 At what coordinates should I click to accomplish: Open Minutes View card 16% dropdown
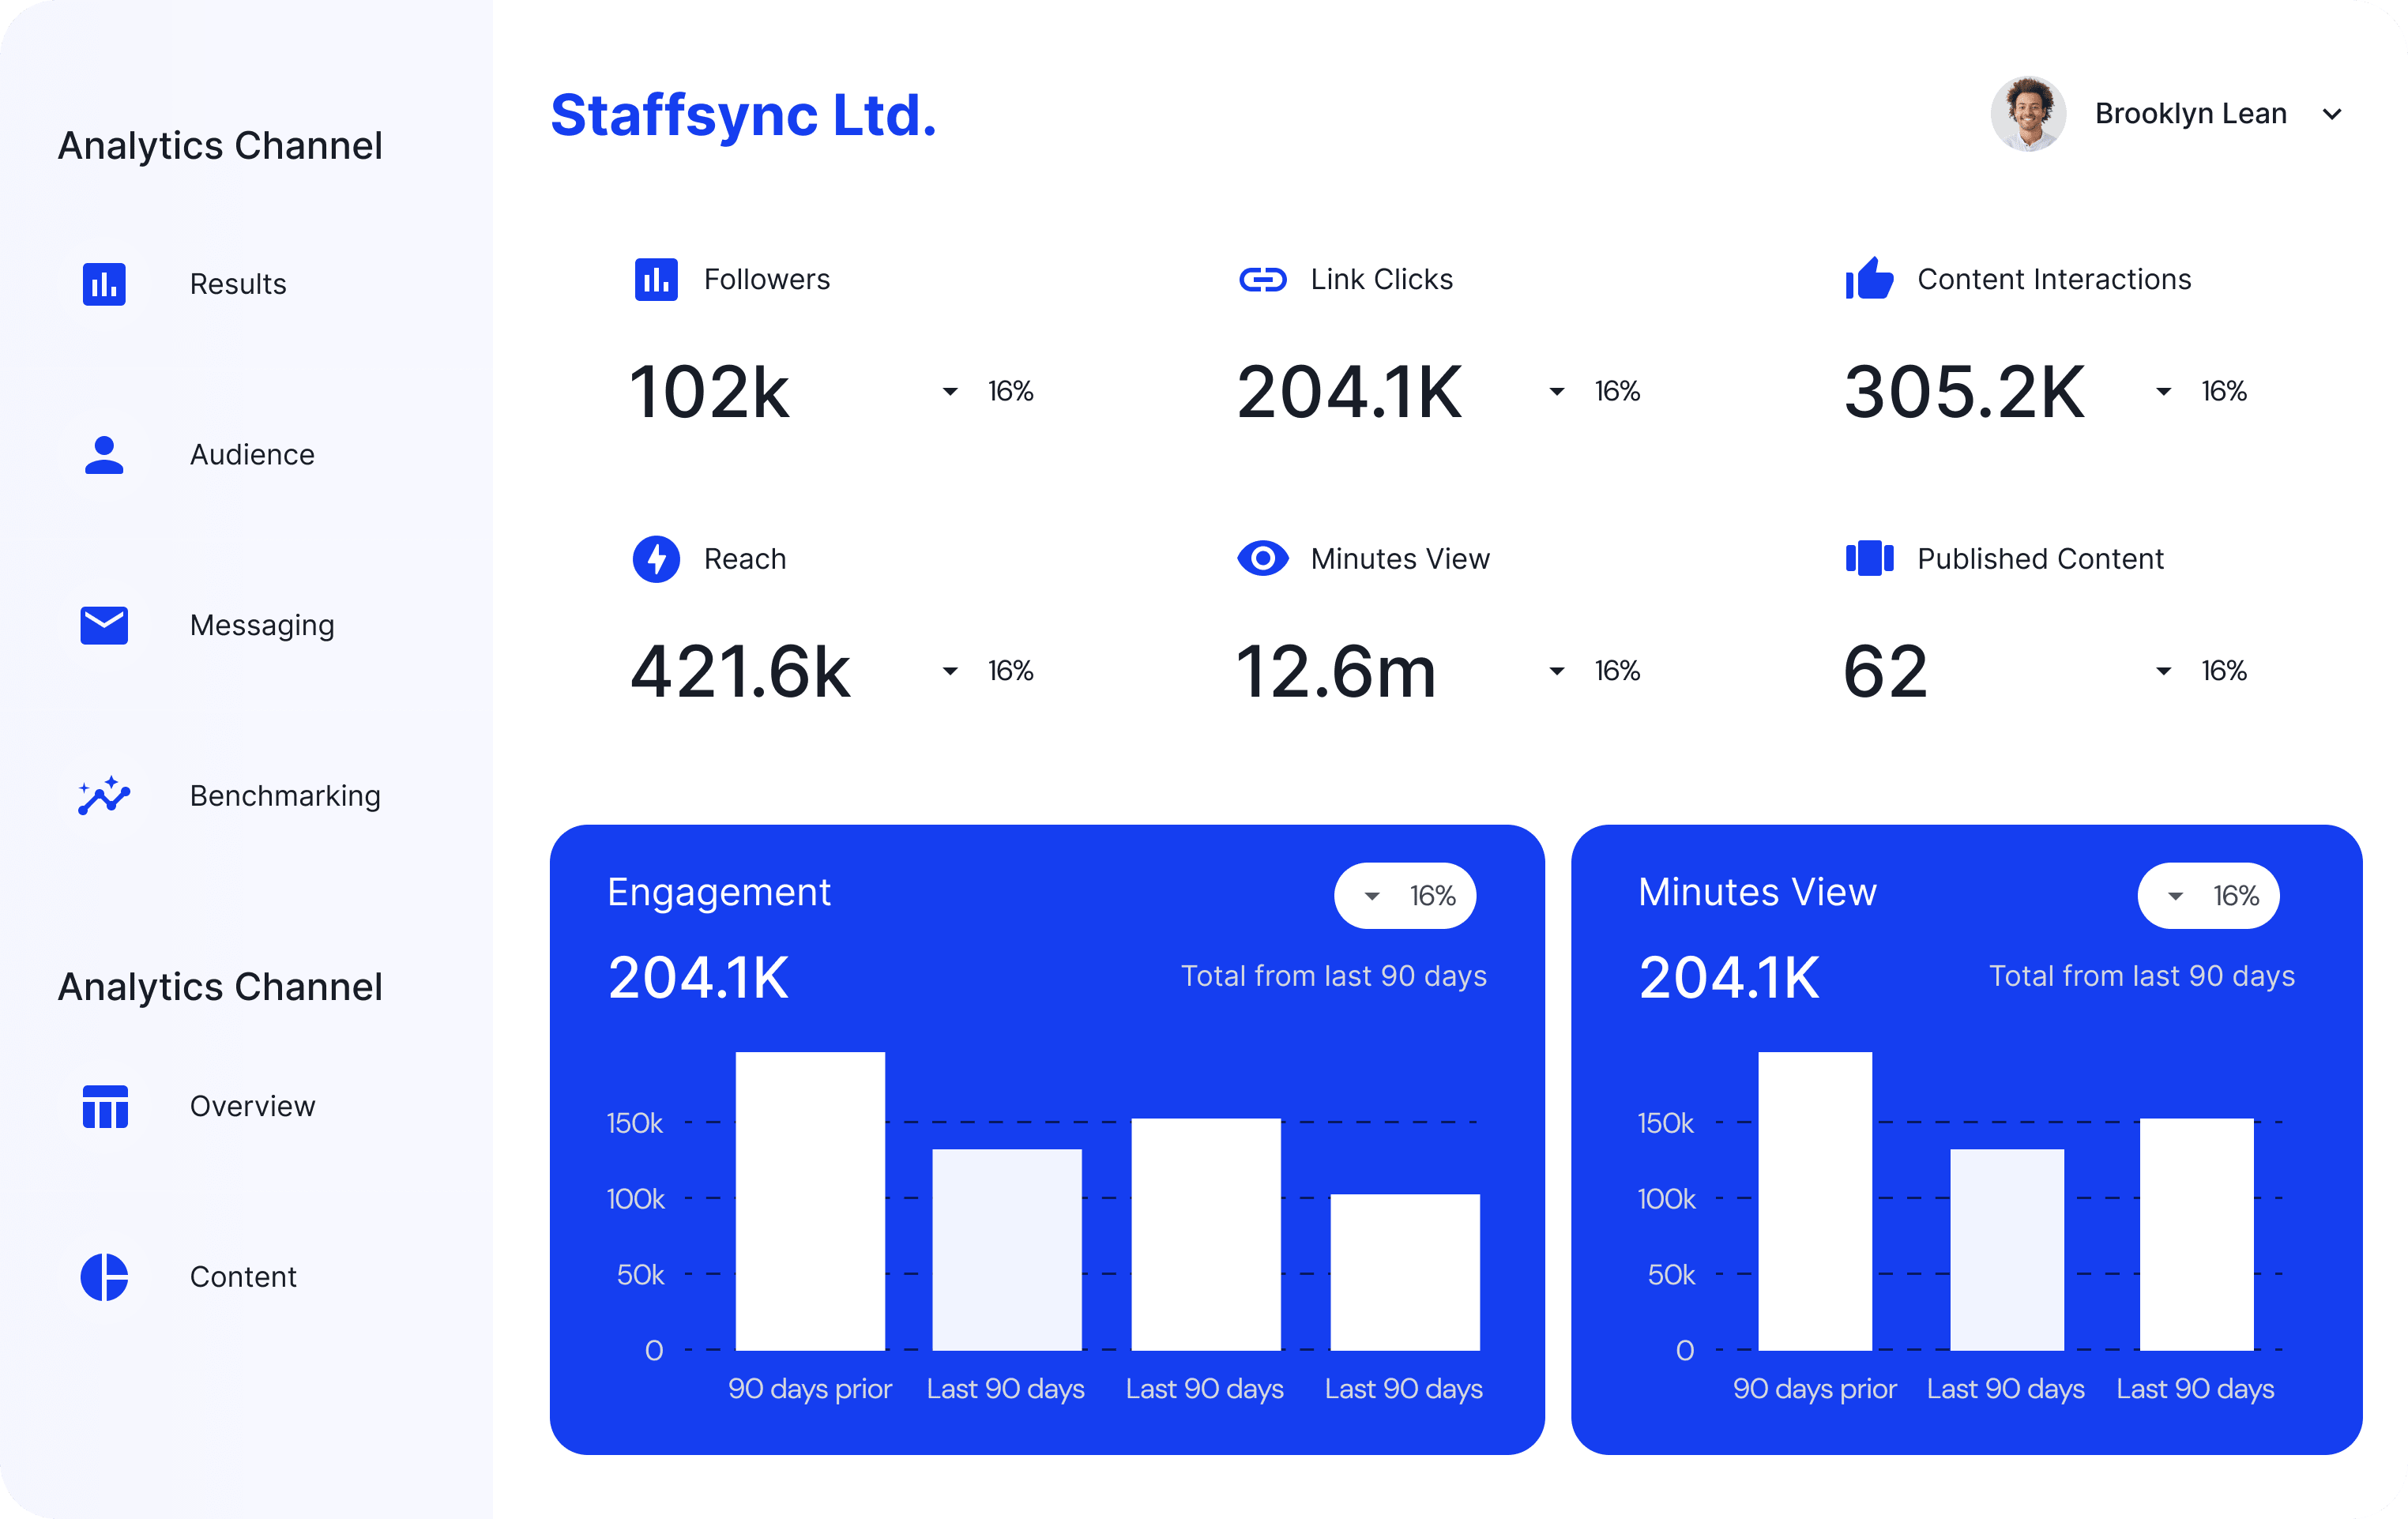(2207, 896)
